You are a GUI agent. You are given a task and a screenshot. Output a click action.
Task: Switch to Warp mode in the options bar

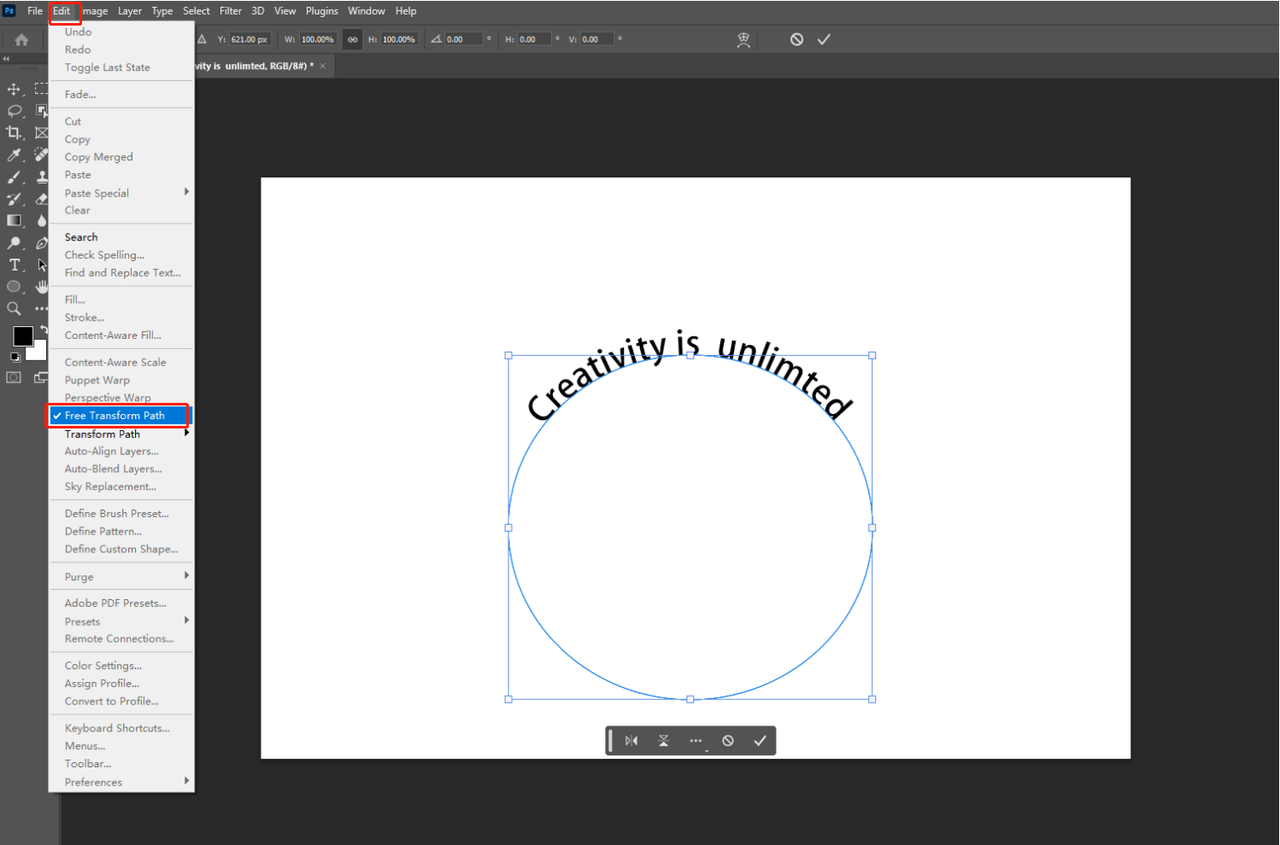coord(742,39)
